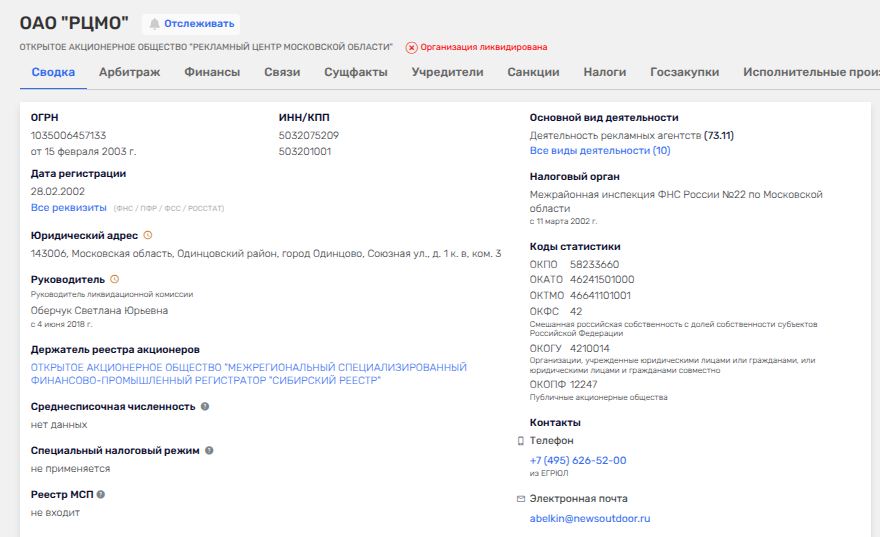
Task: Click the bell icon next to Отслеживать
Action: [x=154, y=24]
